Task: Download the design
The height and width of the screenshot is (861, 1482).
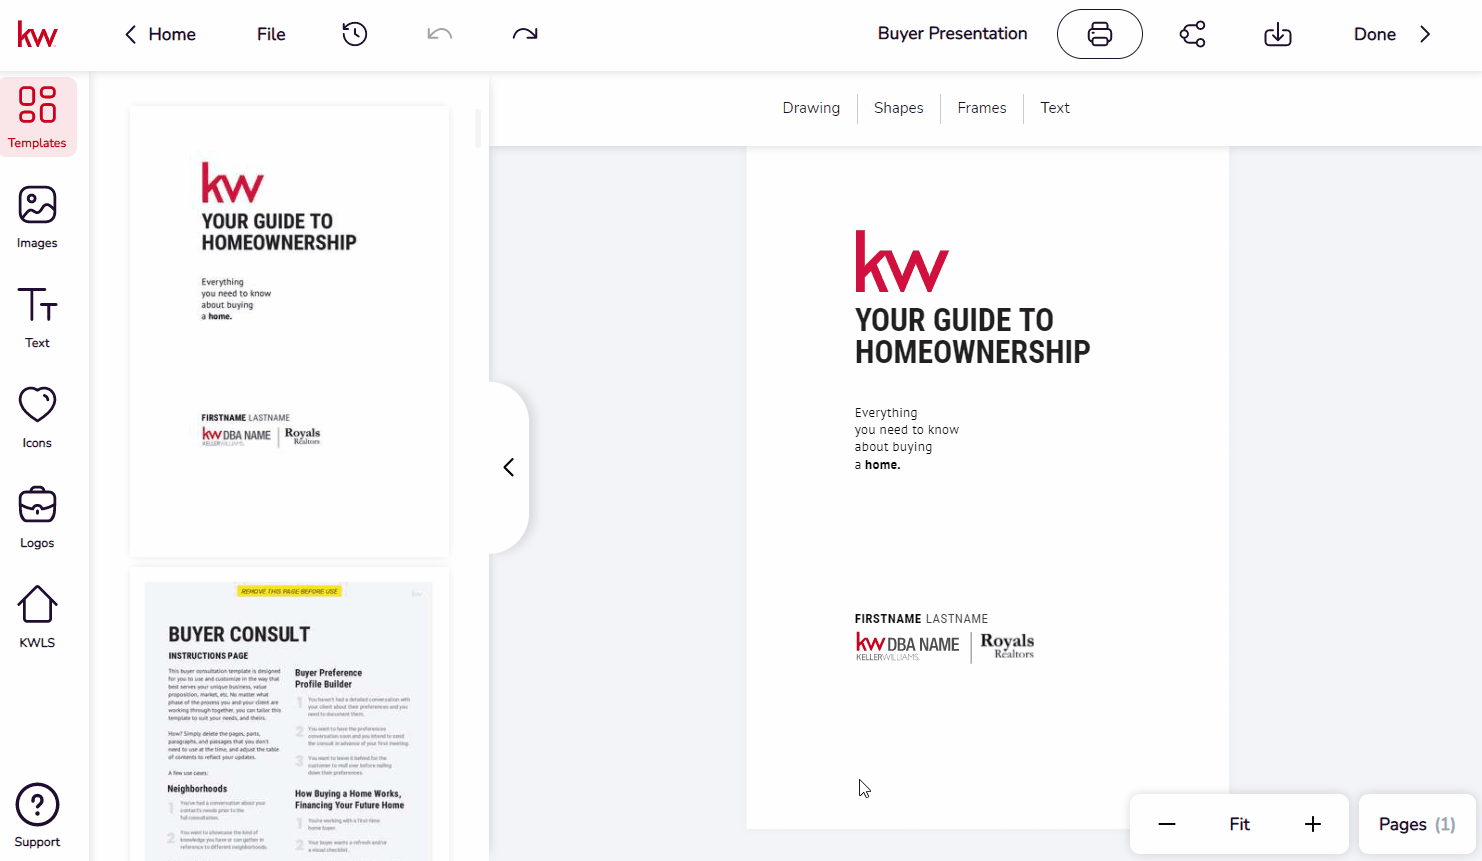Action: click(x=1277, y=34)
